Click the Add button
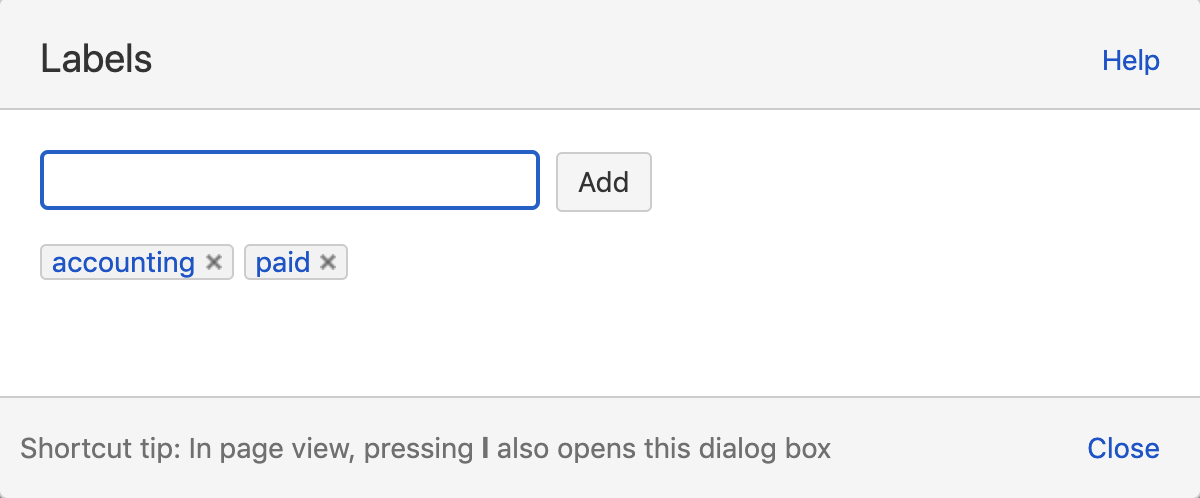This screenshot has width=1200, height=498. point(604,182)
